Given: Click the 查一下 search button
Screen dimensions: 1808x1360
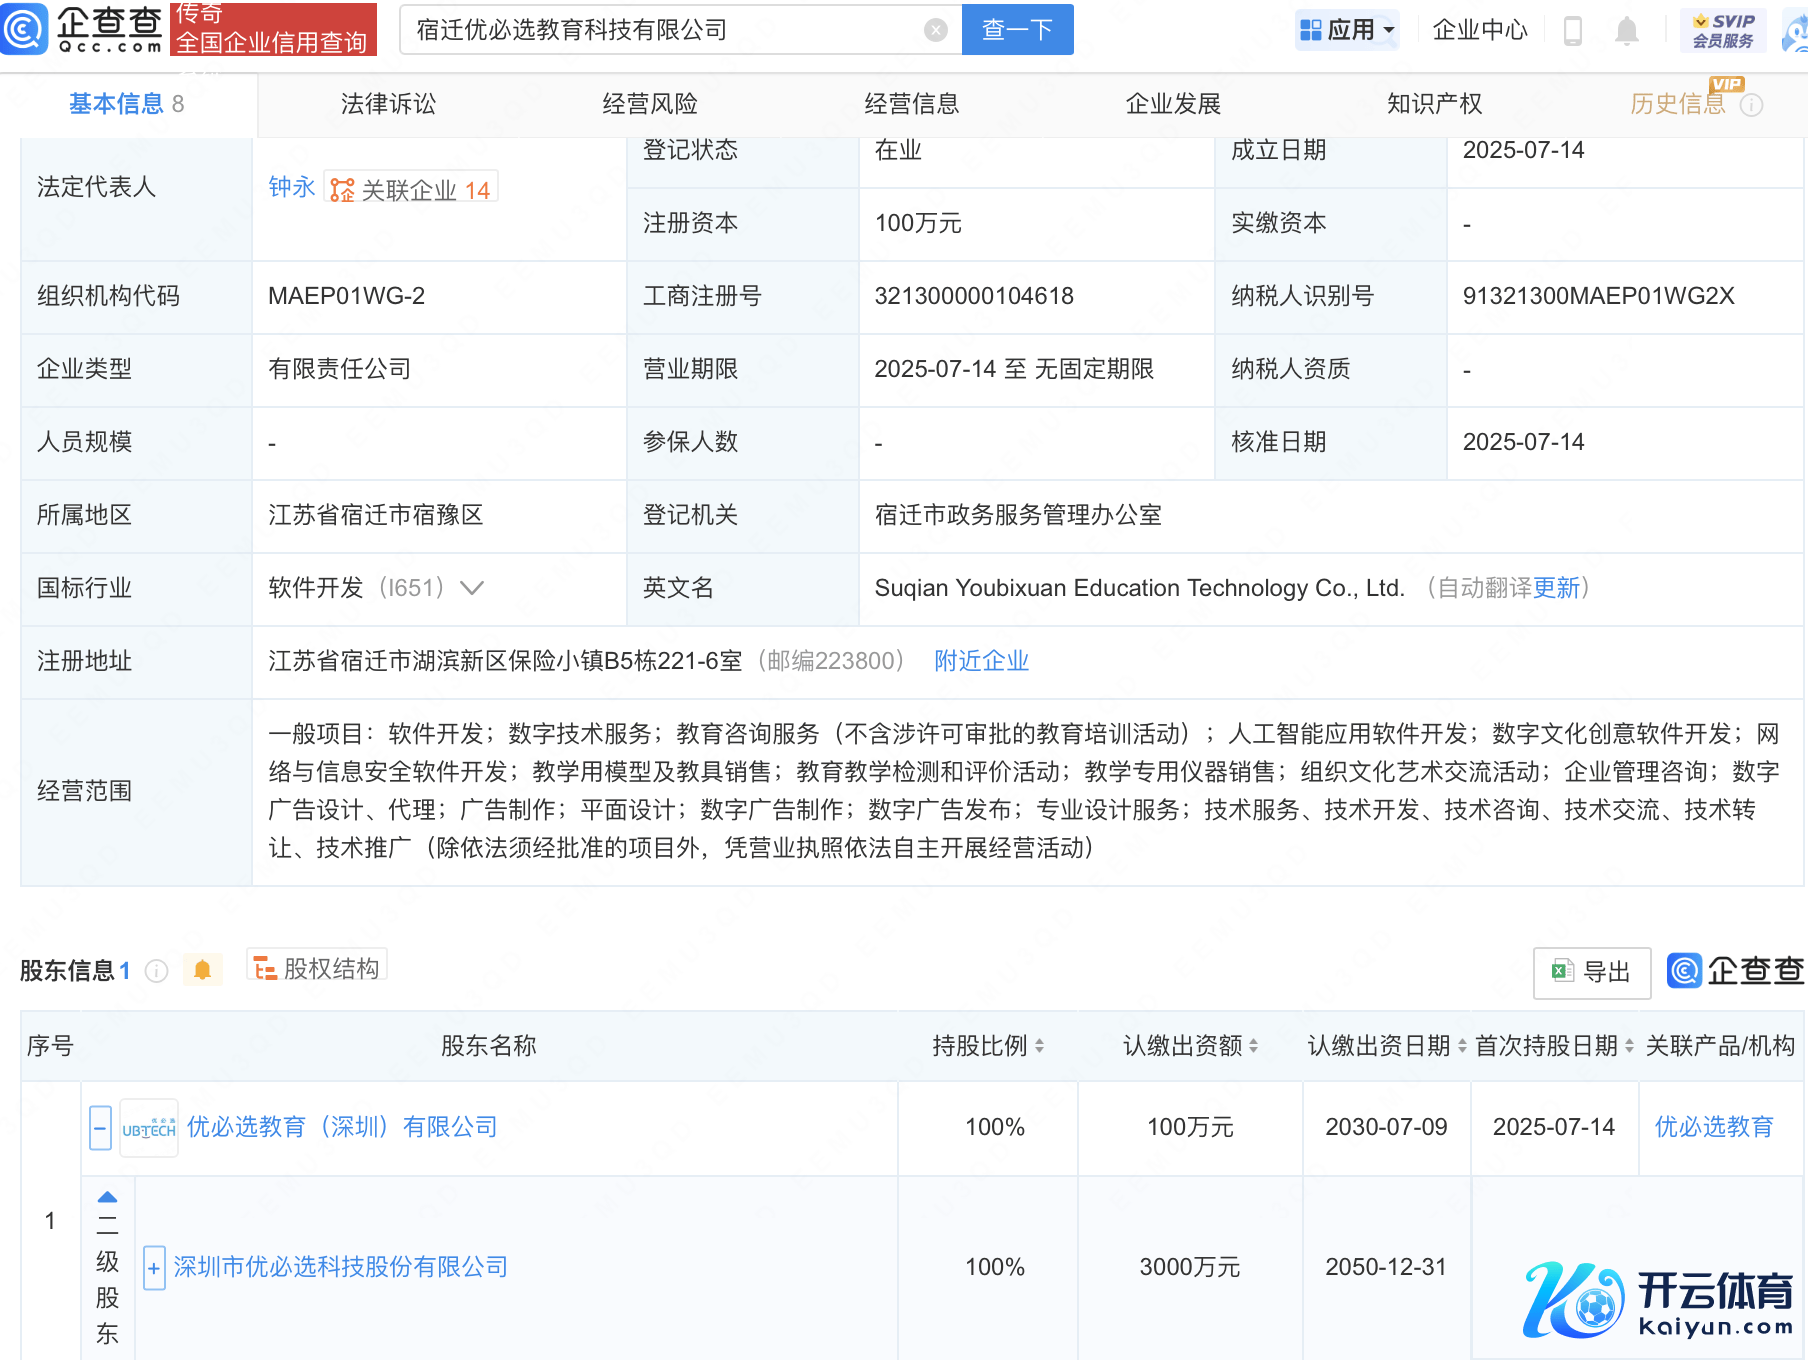Looking at the screenshot, I should click(x=1017, y=30).
